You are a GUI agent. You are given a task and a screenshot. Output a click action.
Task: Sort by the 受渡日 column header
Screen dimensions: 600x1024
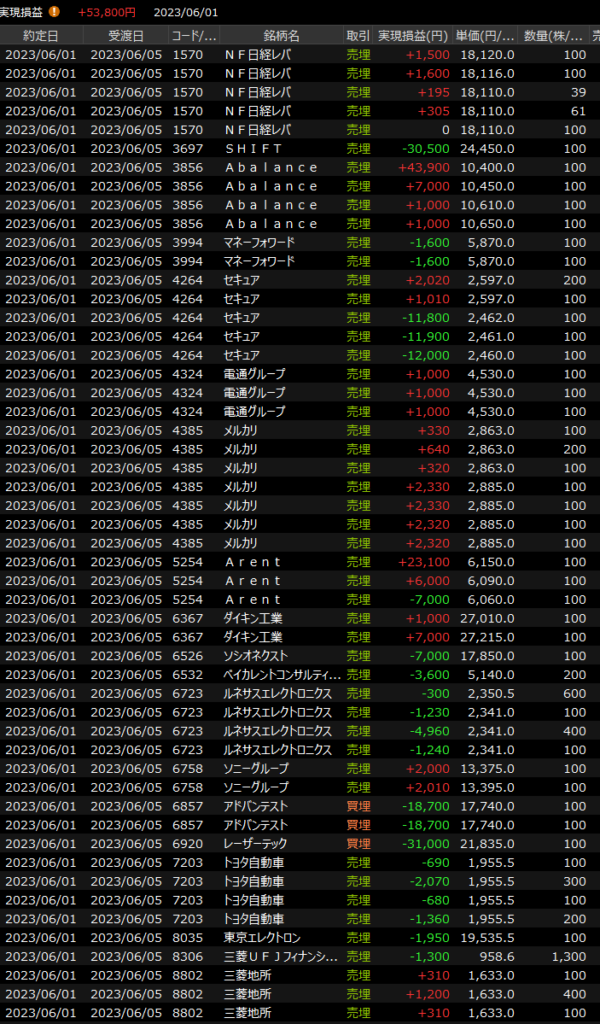(125, 35)
